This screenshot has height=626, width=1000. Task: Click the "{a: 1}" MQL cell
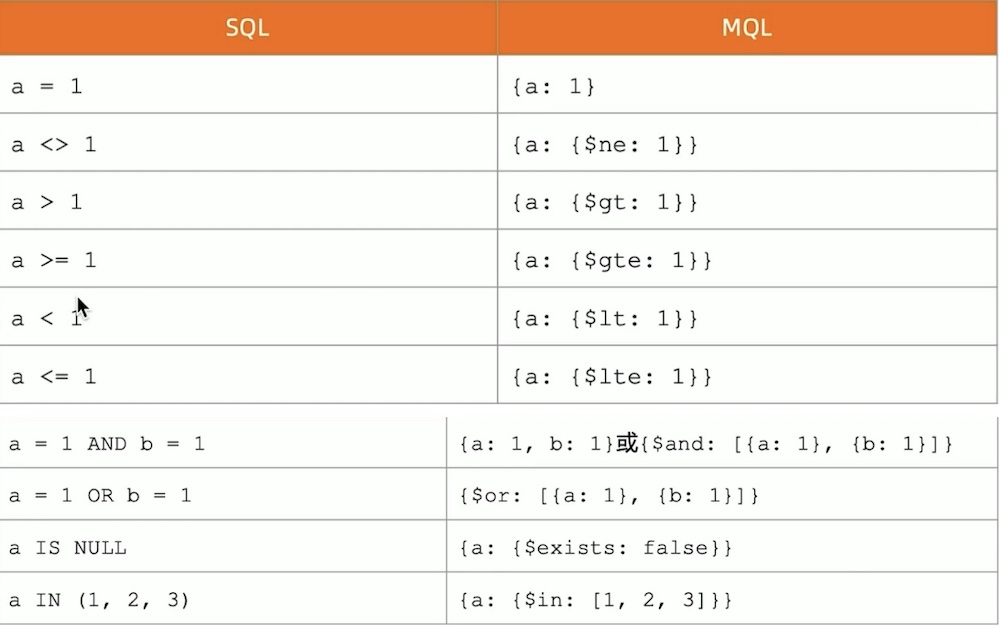pyautogui.click(x=554, y=86)
